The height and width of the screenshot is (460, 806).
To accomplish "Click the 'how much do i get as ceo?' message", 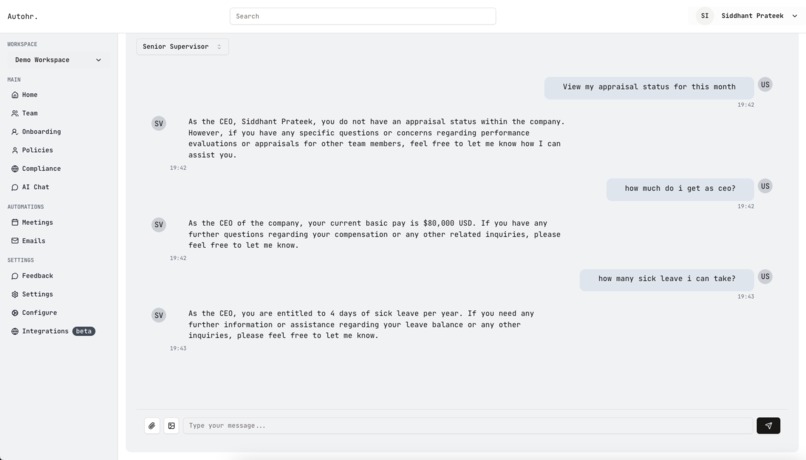I will coord(680,189).
